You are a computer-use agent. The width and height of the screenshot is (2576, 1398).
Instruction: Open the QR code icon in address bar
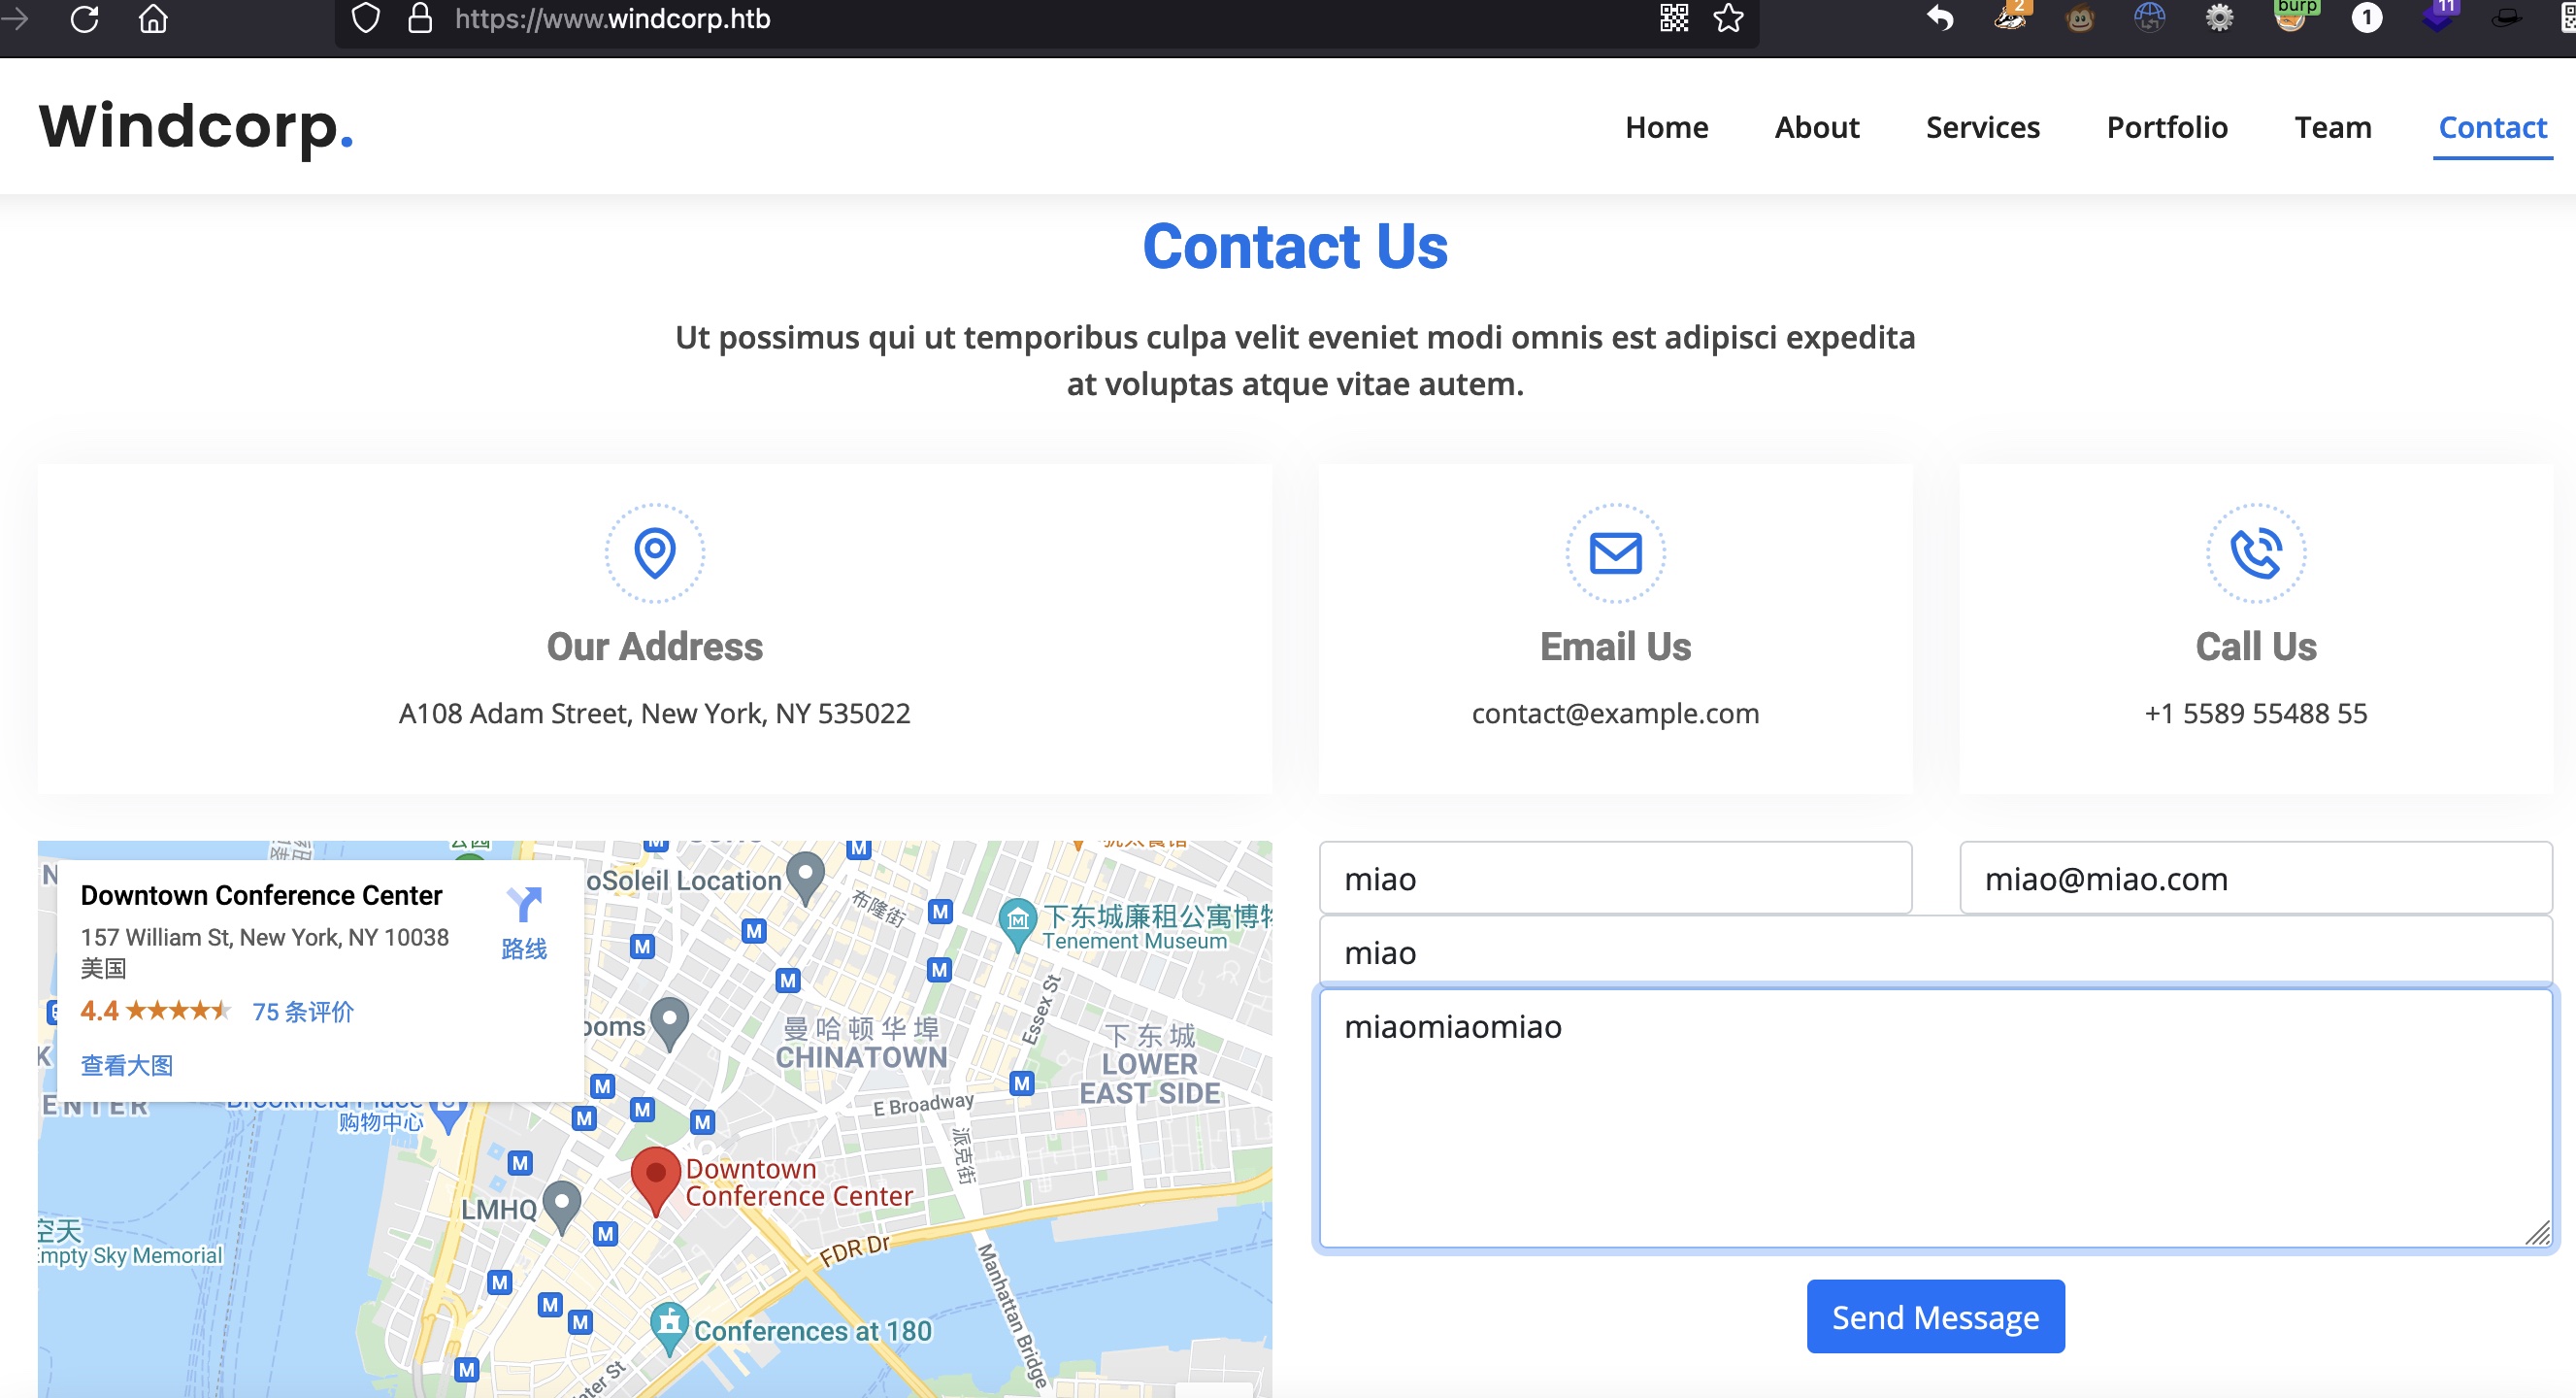1674,19
